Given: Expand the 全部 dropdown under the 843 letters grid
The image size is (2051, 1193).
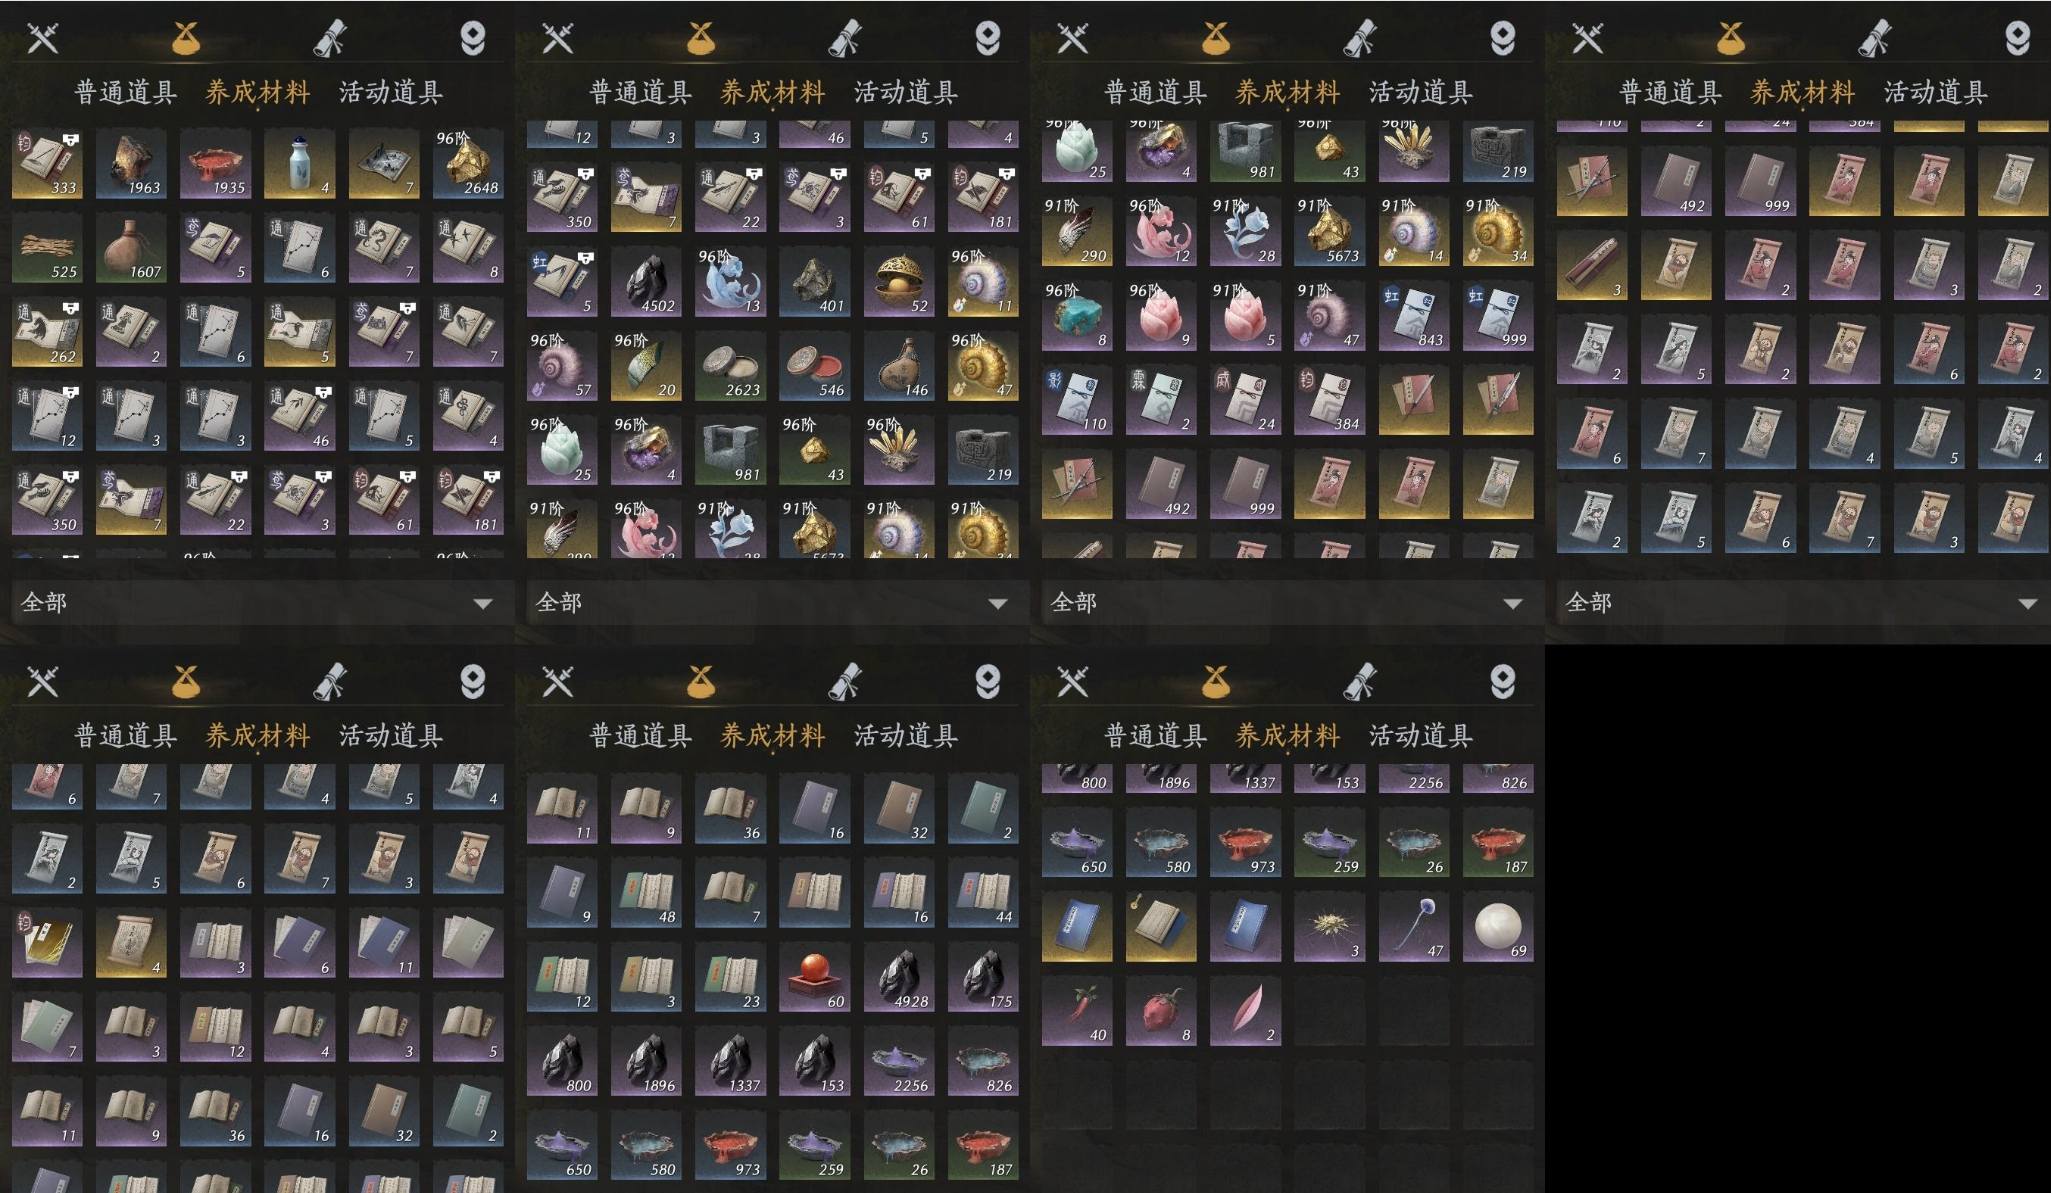Looking at the screenshot, I should pos(1287,603).
